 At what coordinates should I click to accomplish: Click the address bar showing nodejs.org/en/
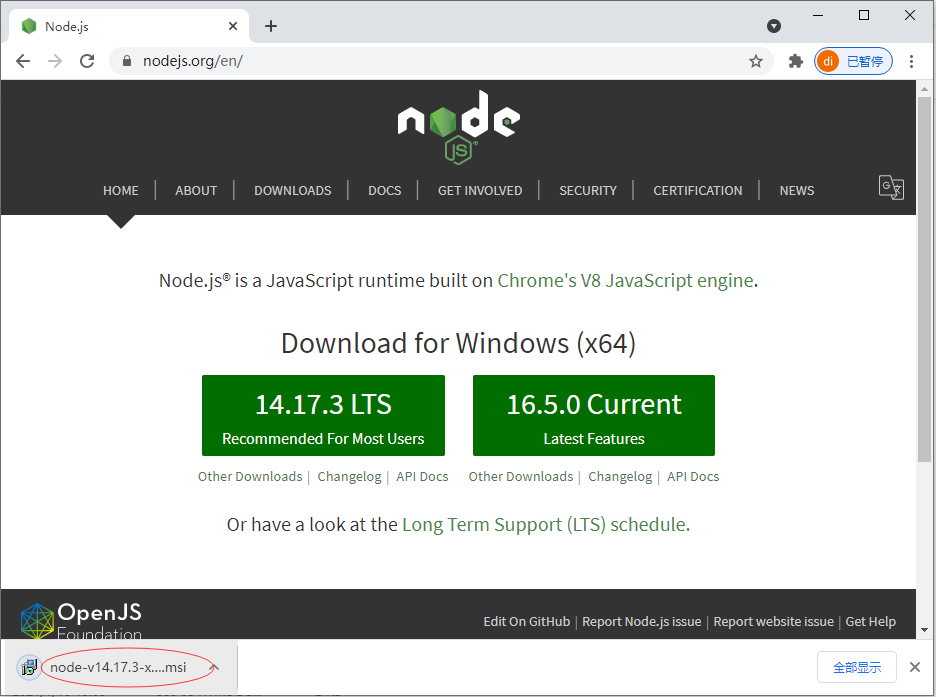coord(442,61)
